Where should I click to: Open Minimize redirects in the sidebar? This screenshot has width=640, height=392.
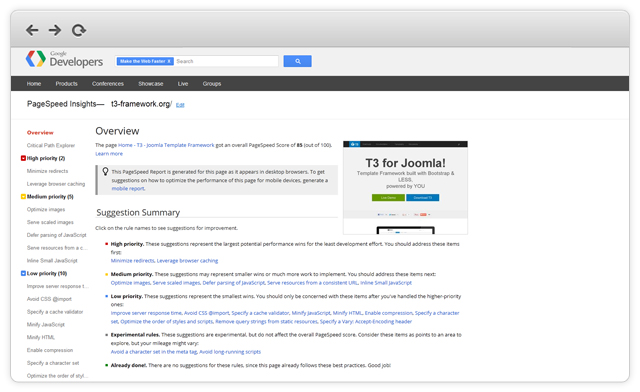coord(47,171)
